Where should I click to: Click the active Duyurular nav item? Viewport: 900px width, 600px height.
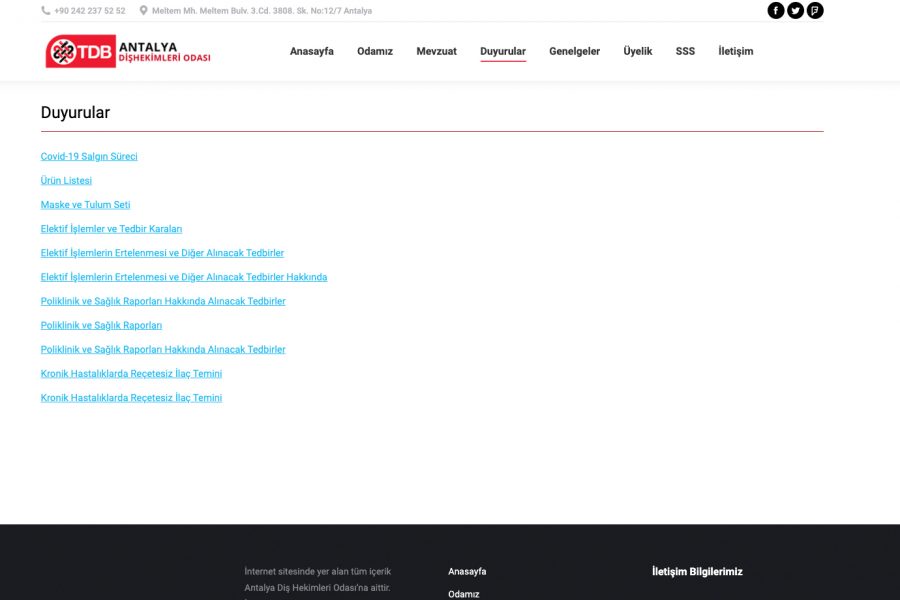[502, 51]
